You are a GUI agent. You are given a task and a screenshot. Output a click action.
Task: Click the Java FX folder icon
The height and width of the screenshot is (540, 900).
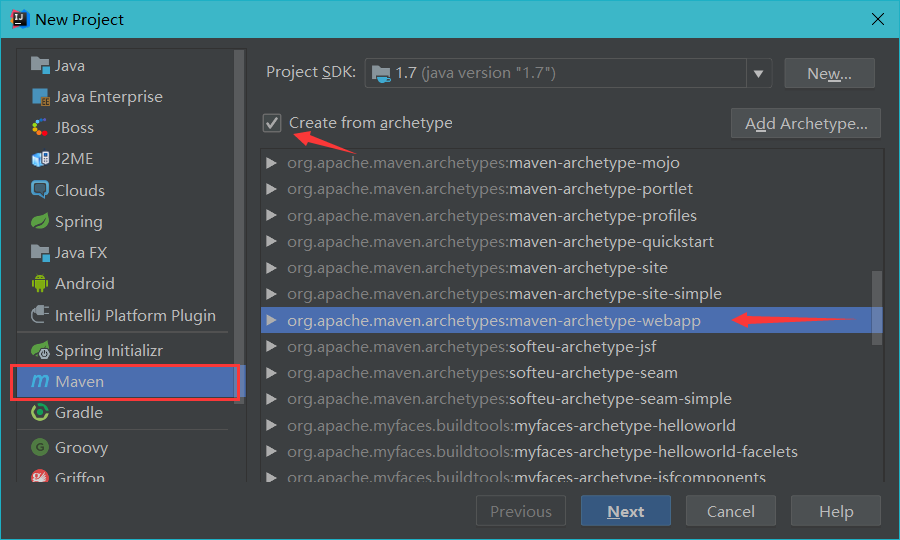[40, 252]
